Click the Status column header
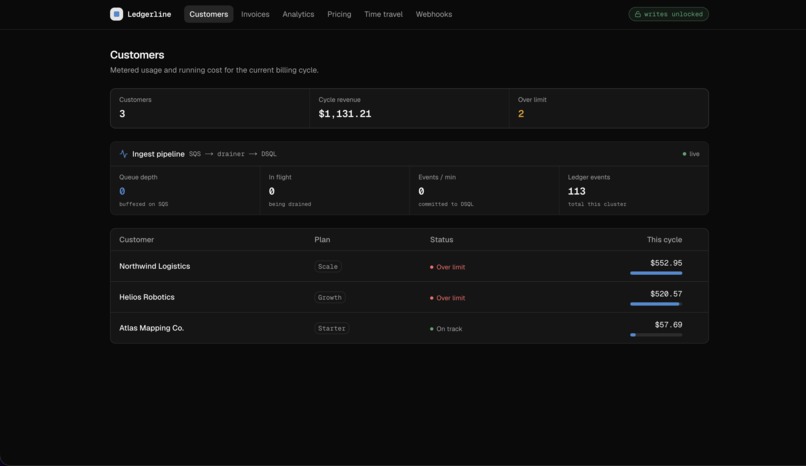 (x=442, y=239)
